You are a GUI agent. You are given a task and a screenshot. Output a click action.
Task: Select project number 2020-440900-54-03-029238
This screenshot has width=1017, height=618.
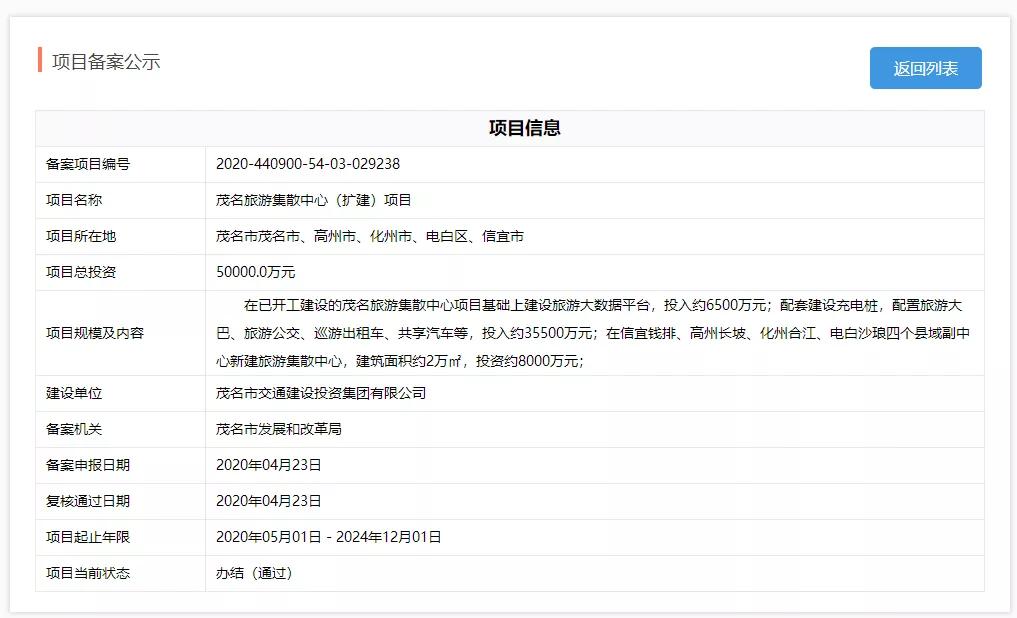[x=308, y=164]
